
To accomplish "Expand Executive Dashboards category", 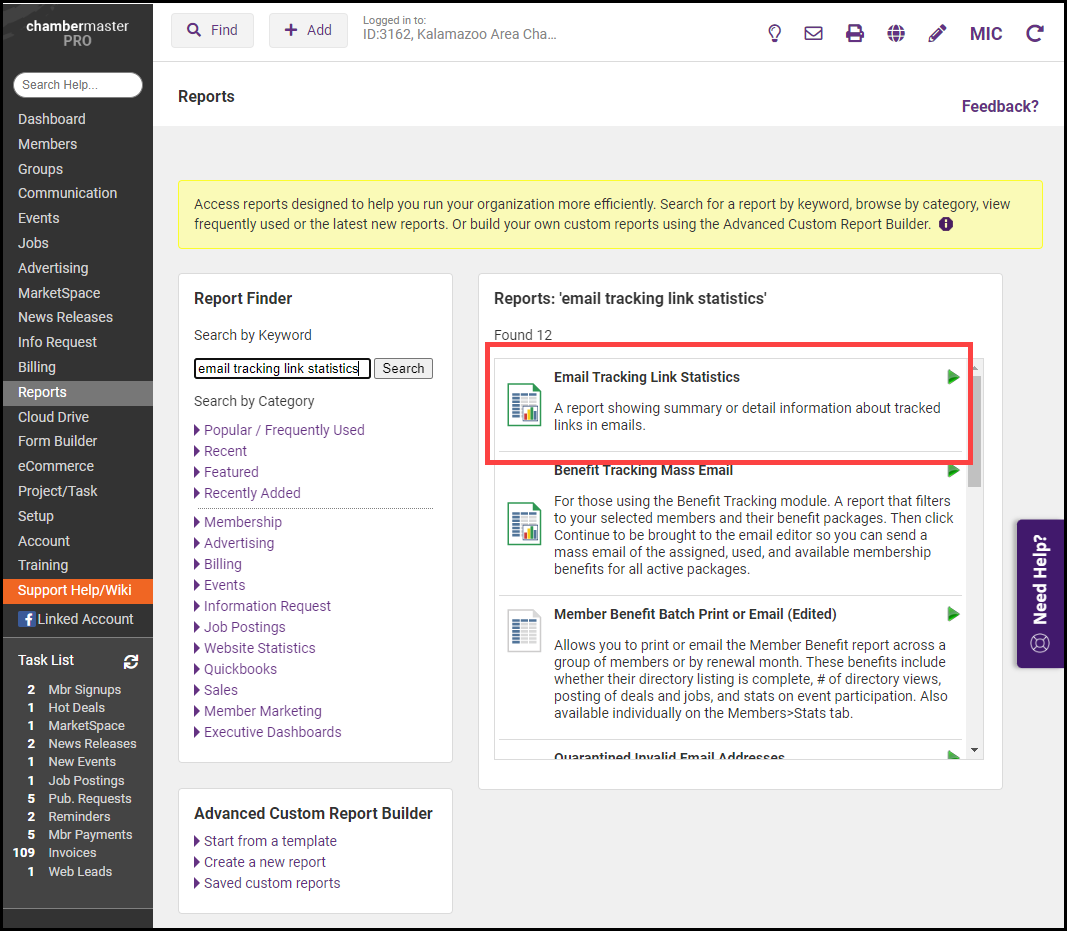I will tap(272, 732).
